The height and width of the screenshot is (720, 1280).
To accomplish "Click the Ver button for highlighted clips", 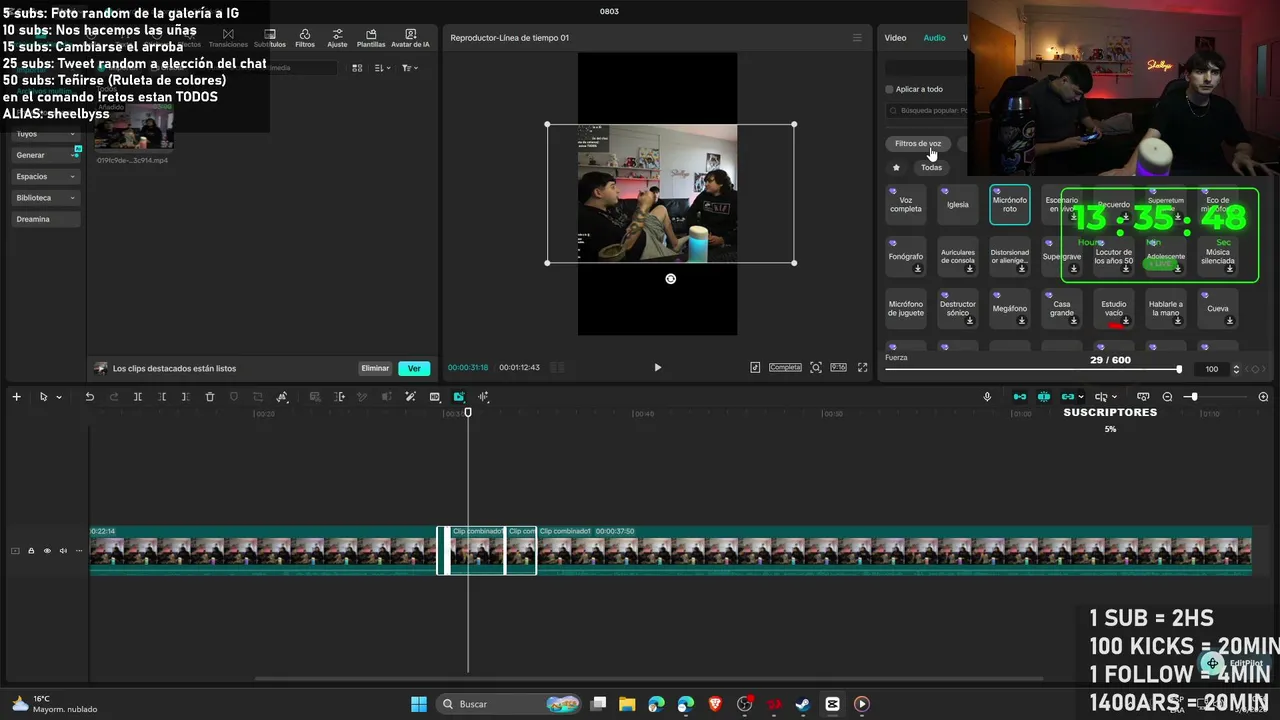I will 414,368.
